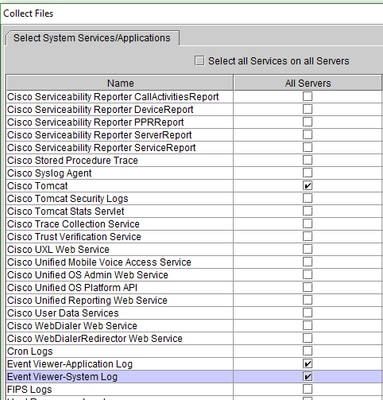Choose 'Cisco Unified Reporting Web Service' name
Image resolution: width=383 pixels, height=400 pixels.
click(87, 300)
